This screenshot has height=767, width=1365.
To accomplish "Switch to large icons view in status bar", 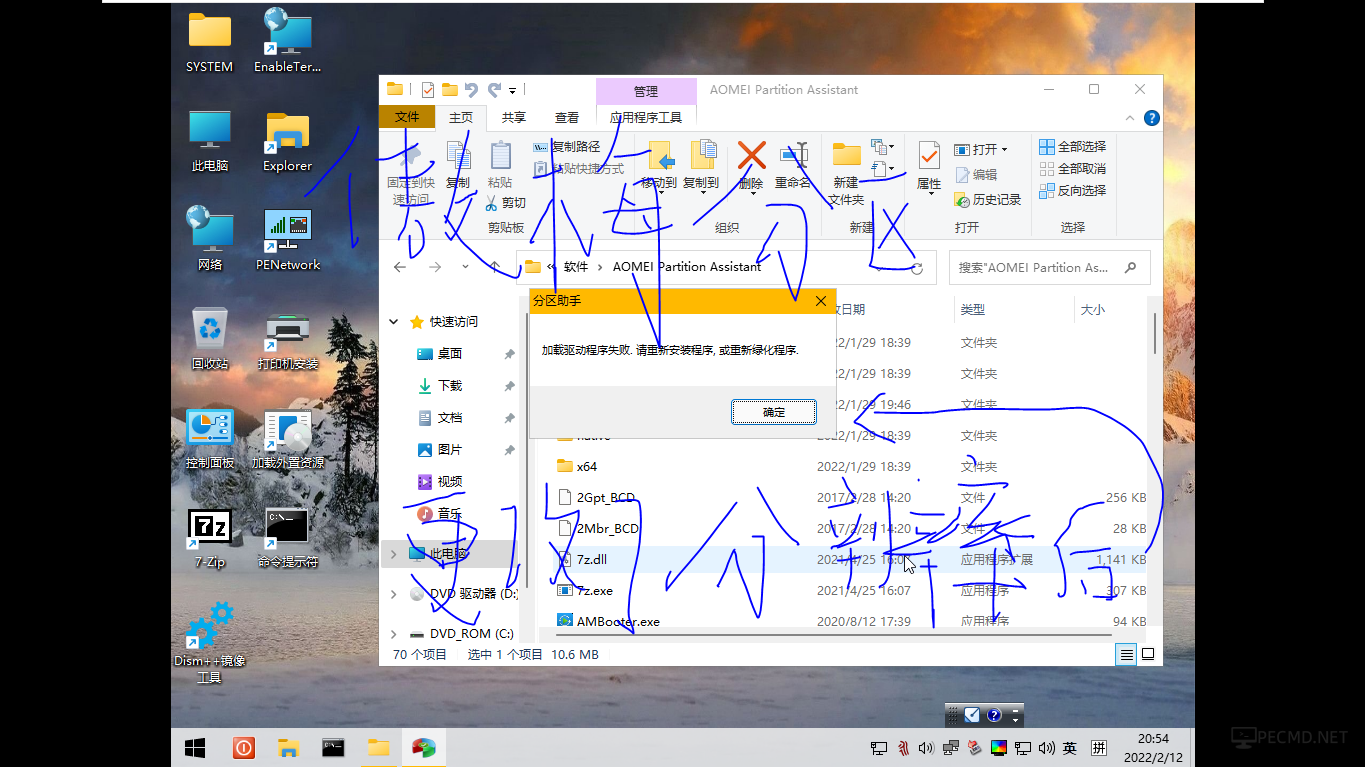I will (1148, 654).
